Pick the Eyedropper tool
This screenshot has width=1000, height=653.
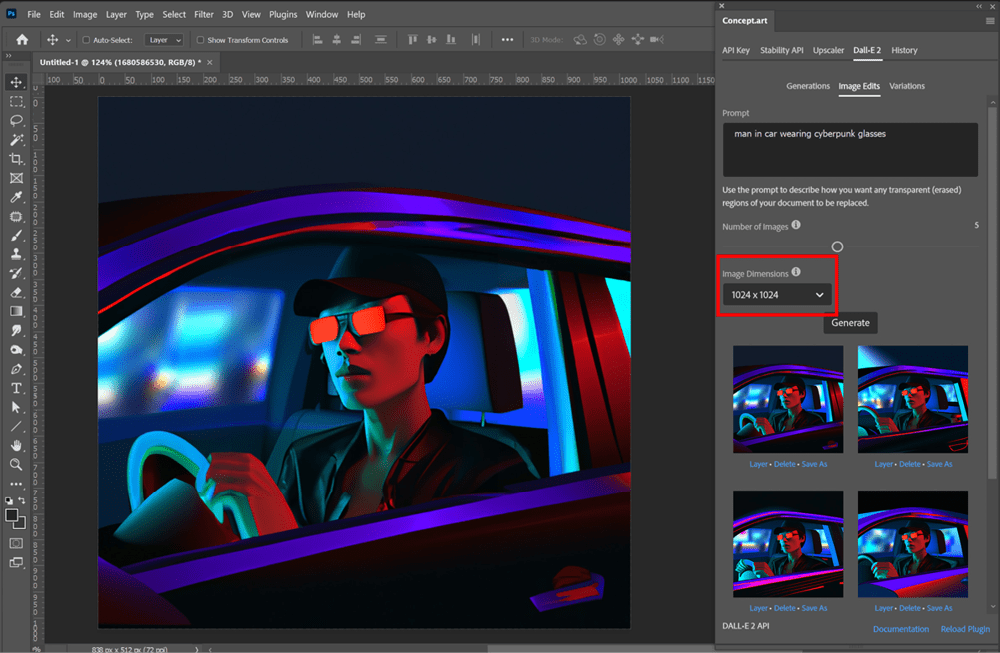coord(17,197)
